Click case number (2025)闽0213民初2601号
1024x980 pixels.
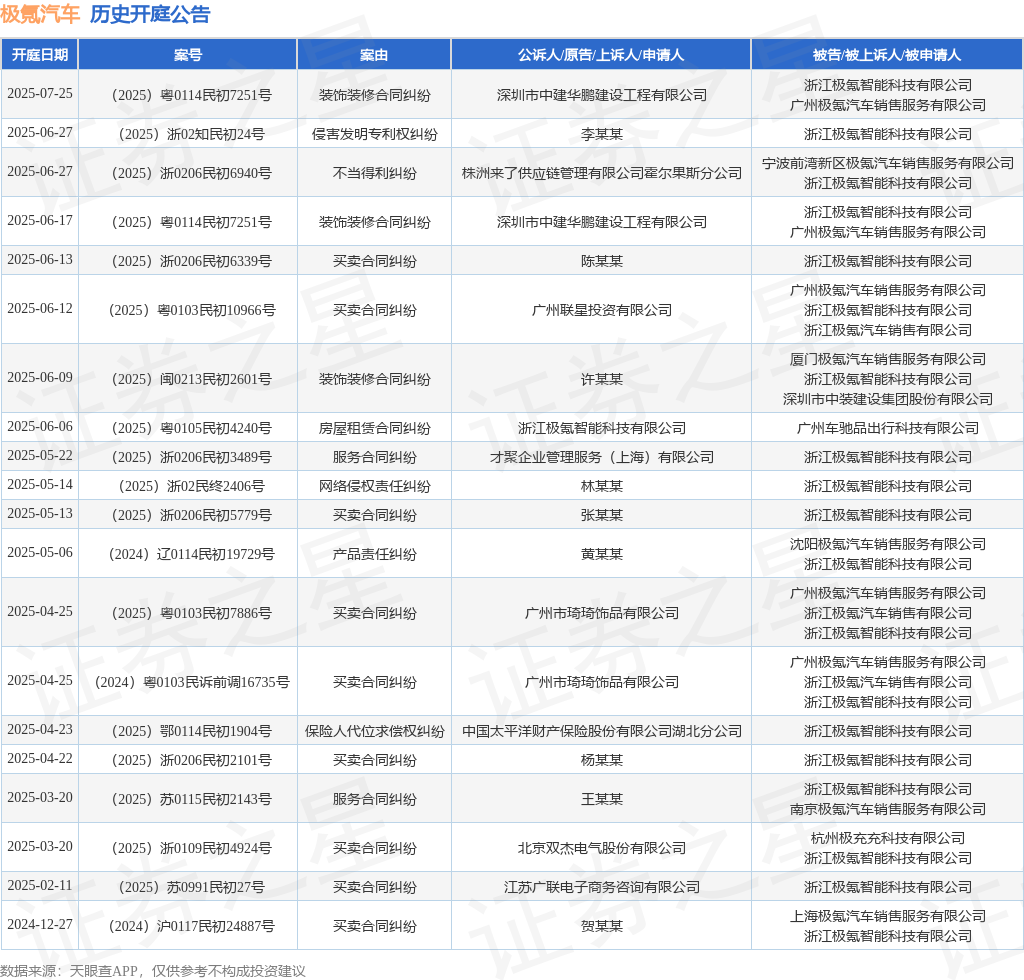coord(191,379)
